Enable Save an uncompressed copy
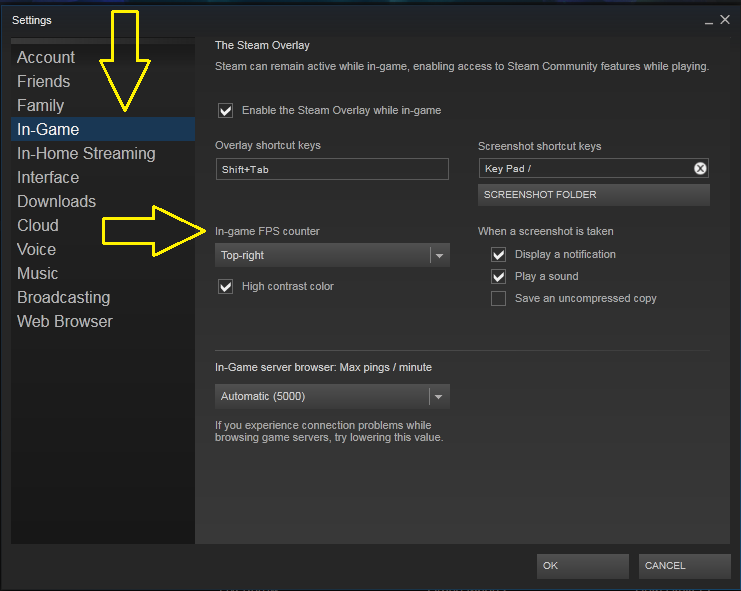Viewport: 741px width, 591px height. click(x=498, y=299)
